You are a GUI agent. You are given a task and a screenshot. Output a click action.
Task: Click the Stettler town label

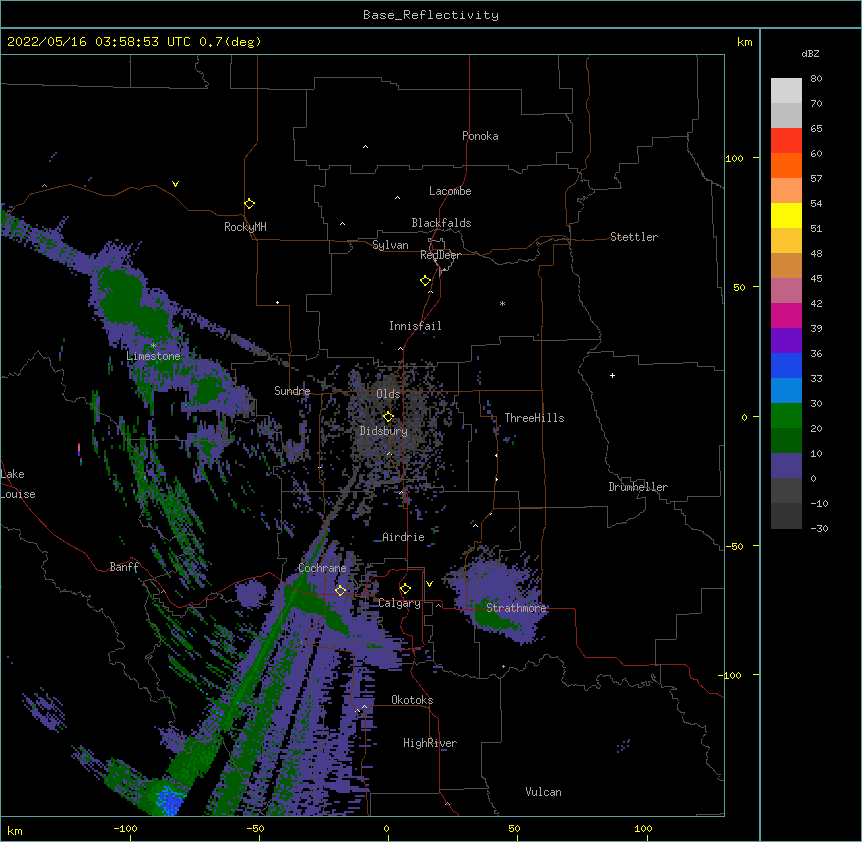point(633,237)
